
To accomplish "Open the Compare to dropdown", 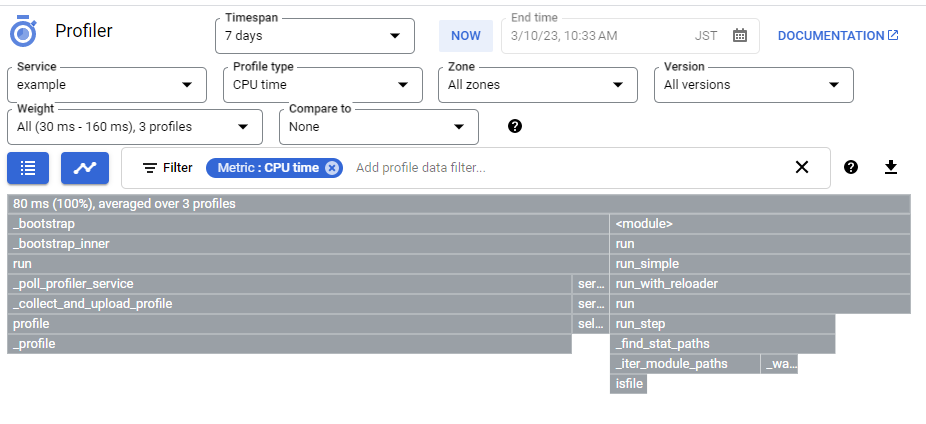I will (x=378, y=127).
